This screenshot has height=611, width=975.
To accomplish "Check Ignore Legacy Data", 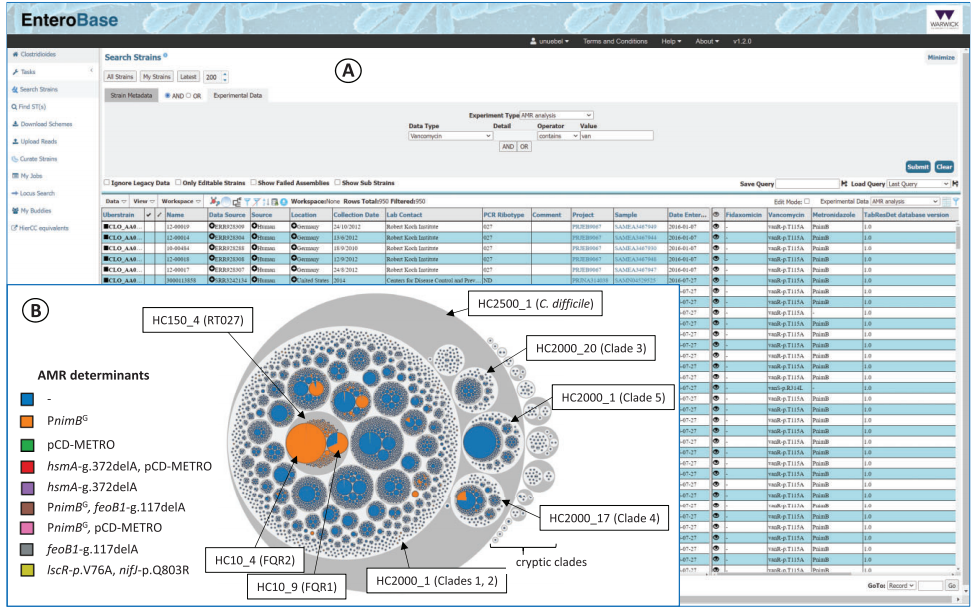I will (107, 183).
